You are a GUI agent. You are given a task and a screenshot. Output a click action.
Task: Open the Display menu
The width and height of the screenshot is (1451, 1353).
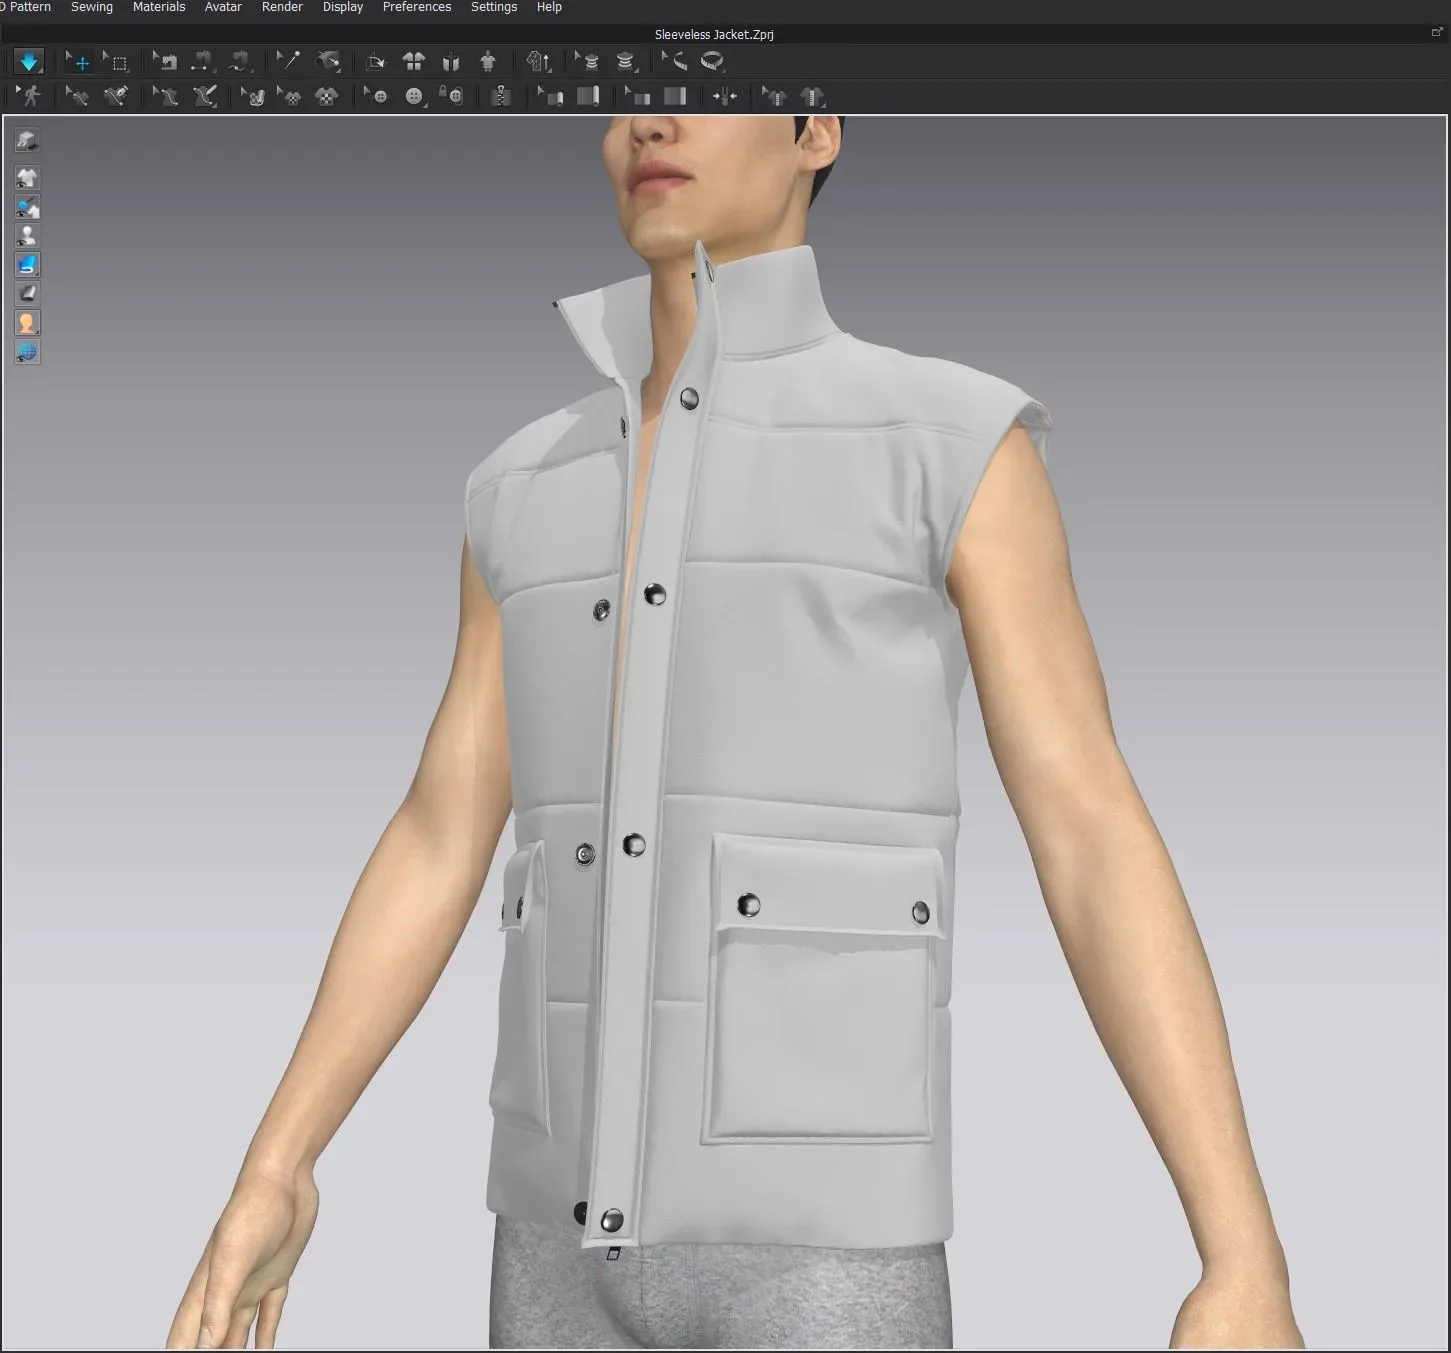point(342,8)
